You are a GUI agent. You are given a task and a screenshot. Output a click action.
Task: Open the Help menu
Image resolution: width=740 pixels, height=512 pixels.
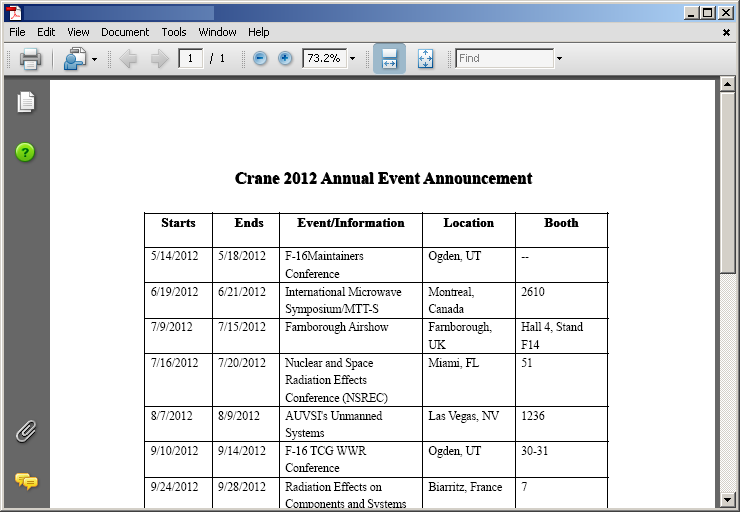point(259,32)
